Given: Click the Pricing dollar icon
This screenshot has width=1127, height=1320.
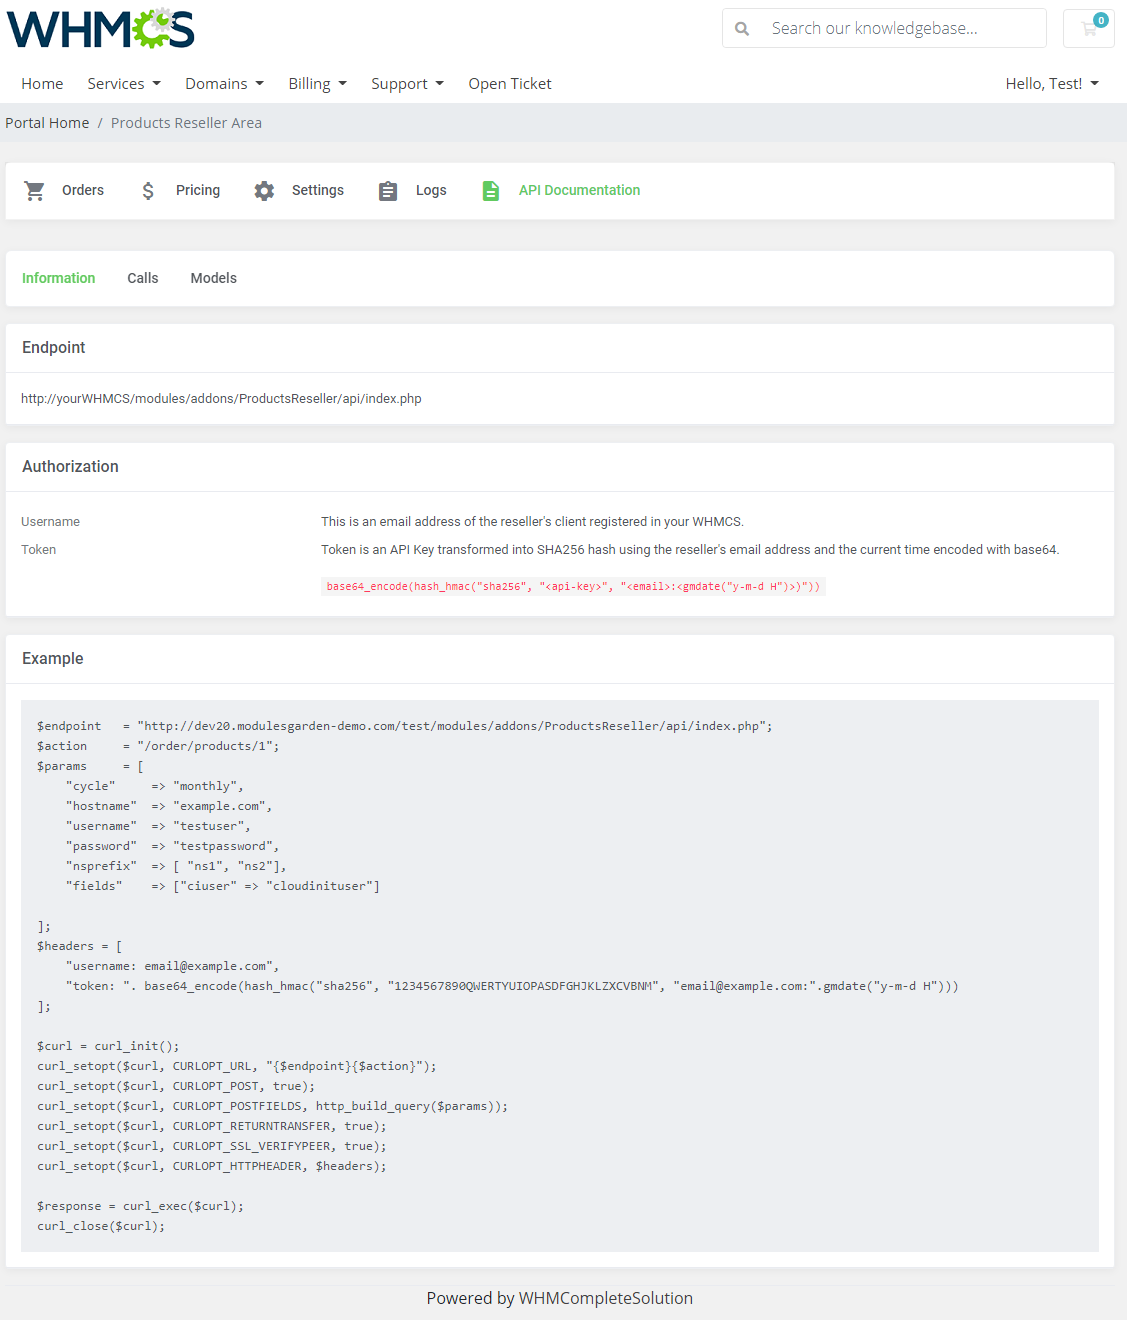Looking at the screenshot, I should pos(148,191).
